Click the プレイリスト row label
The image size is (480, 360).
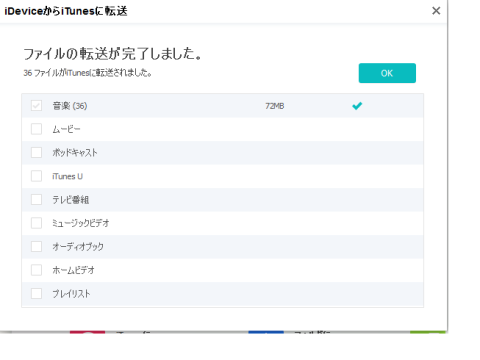[x=71, y=294]
